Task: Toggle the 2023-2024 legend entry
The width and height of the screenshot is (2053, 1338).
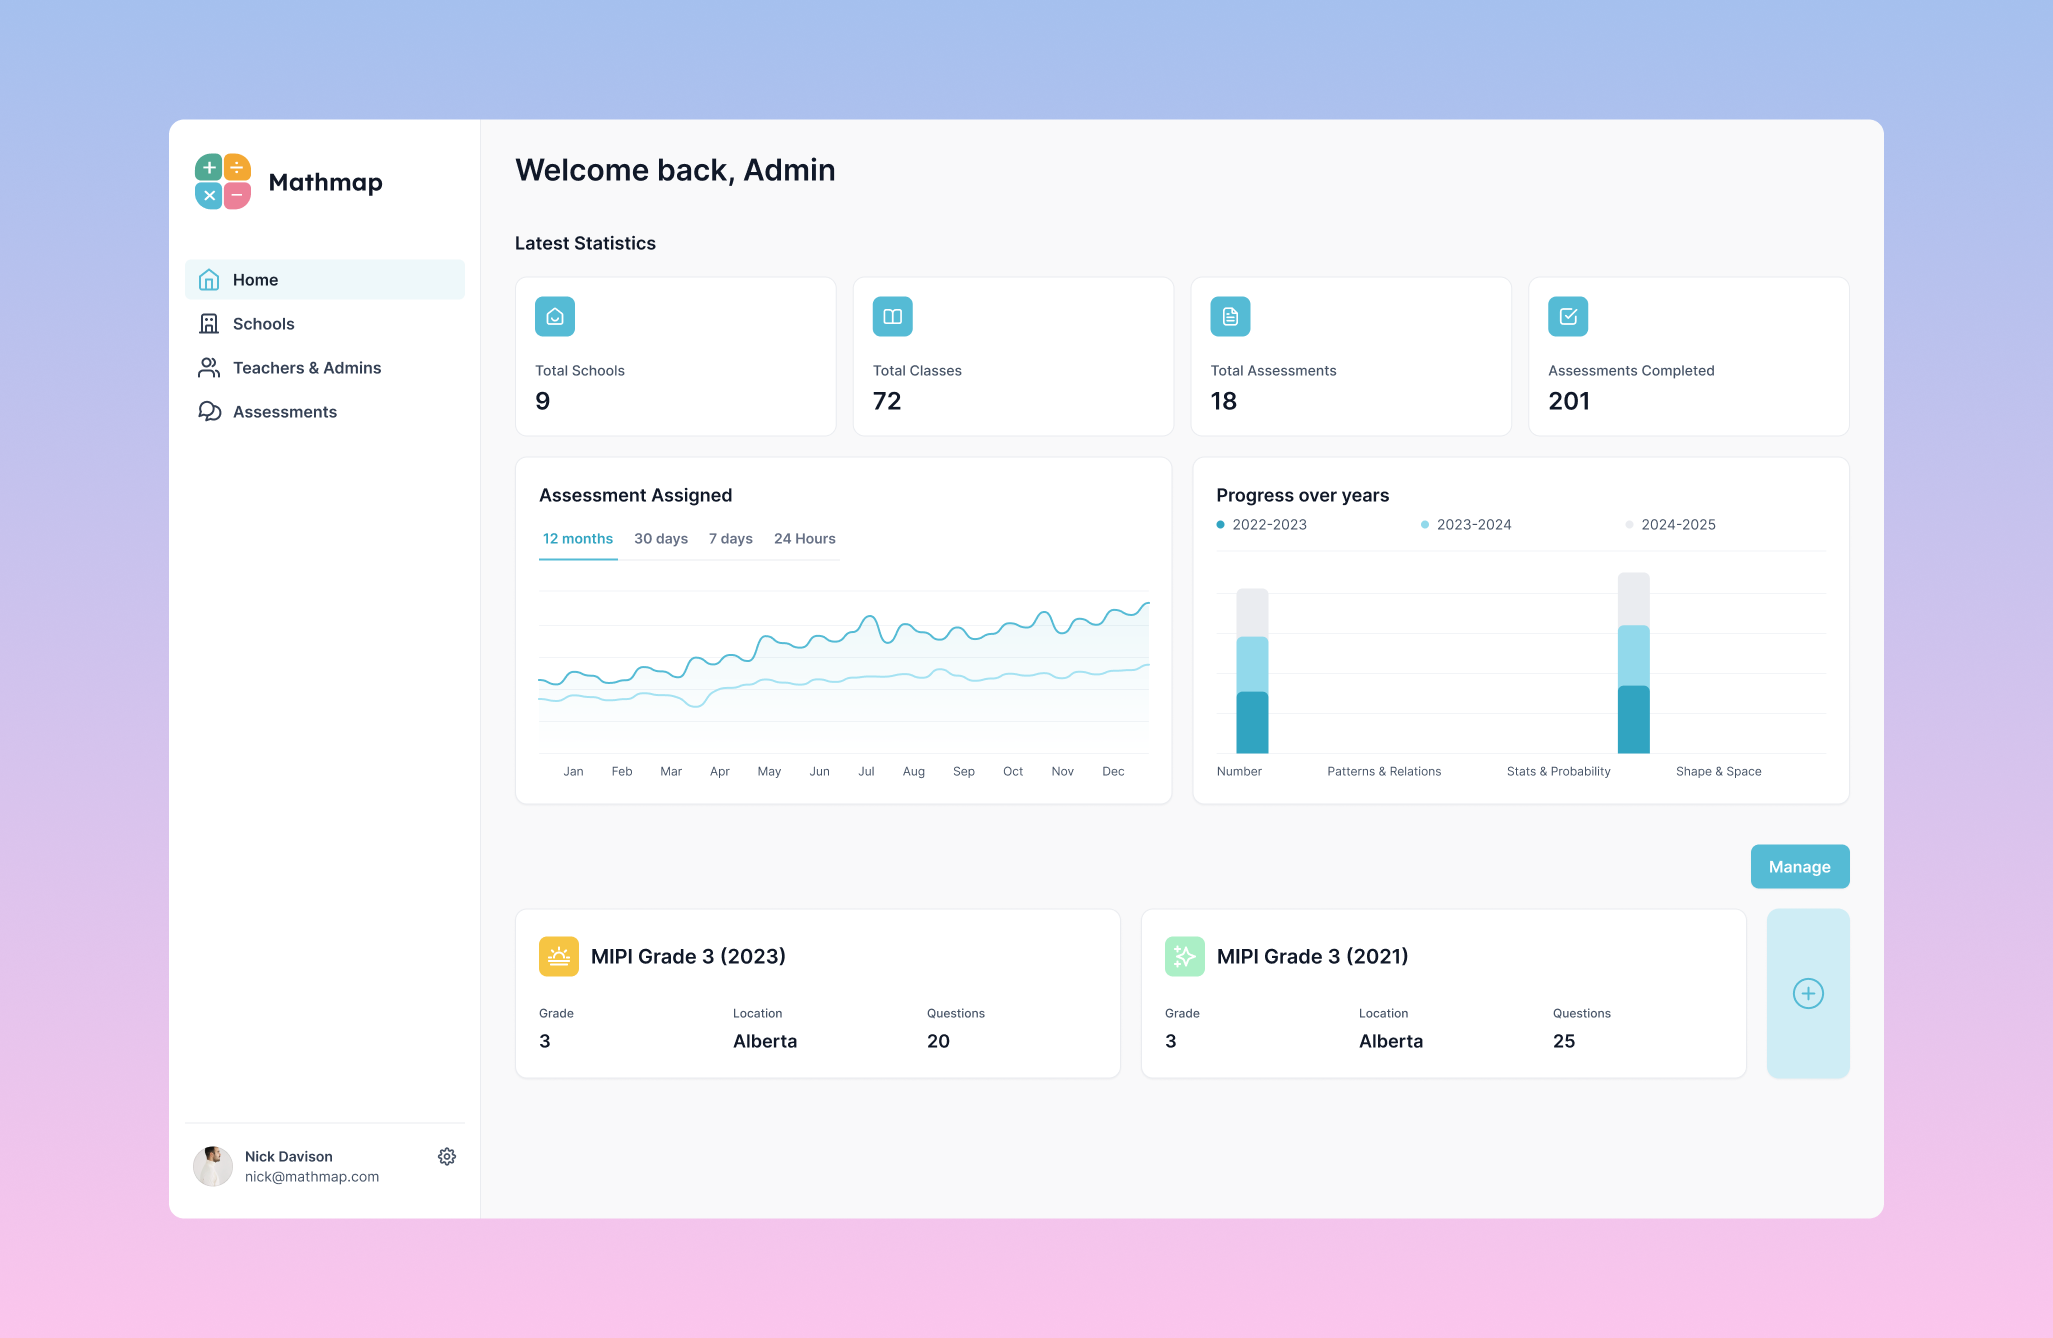Action: pyautogui.click(x=1466, y=525)
